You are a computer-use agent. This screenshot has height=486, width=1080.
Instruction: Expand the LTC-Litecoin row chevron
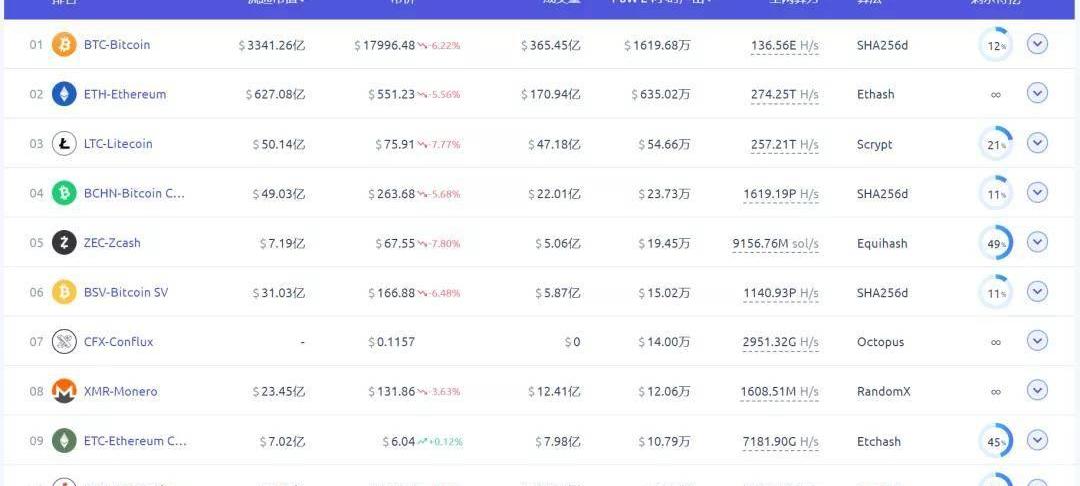(1037, 143)
